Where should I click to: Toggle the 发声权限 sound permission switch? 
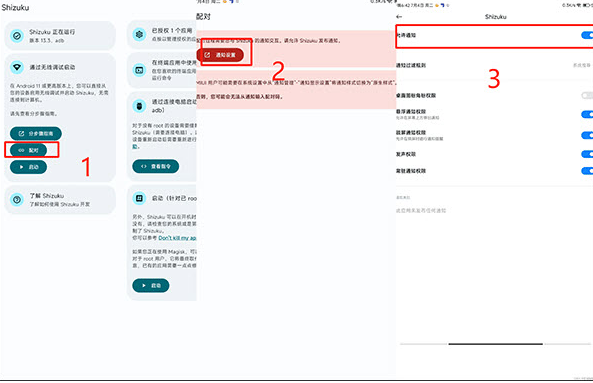[x=587, y=154]
